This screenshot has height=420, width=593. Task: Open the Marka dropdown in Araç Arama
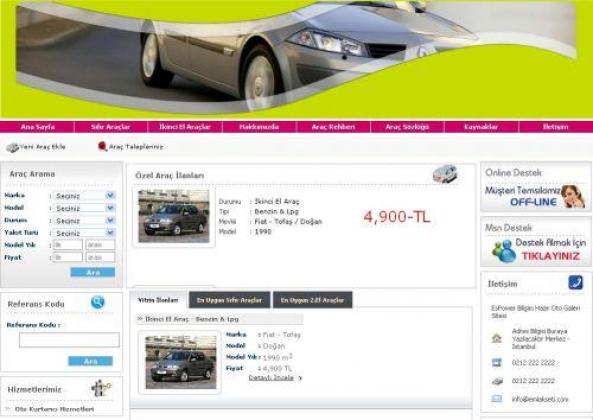point(84,196)
